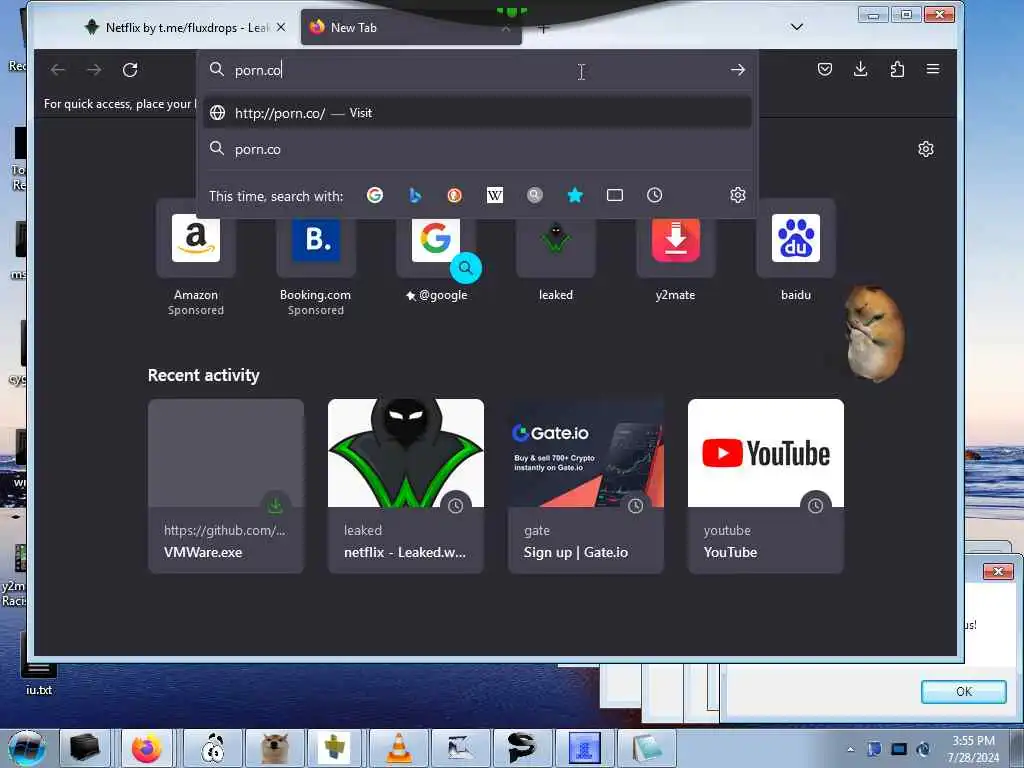This screenshot has height=768, width=1024.
Task: Close the Netflix by t.me/fluxdrops tab
Action: pyautogui.click(x=281, y=27)
